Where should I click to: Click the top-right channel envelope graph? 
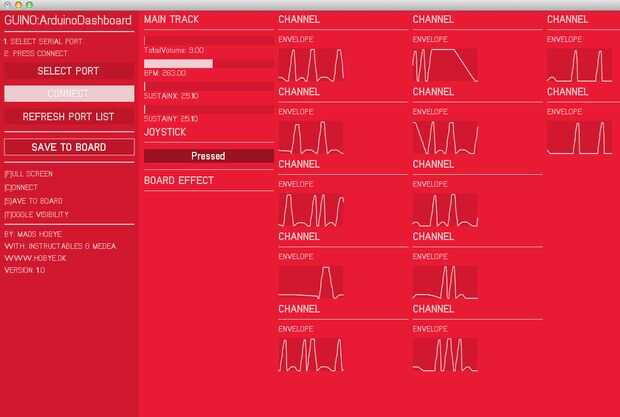[579, 65]
